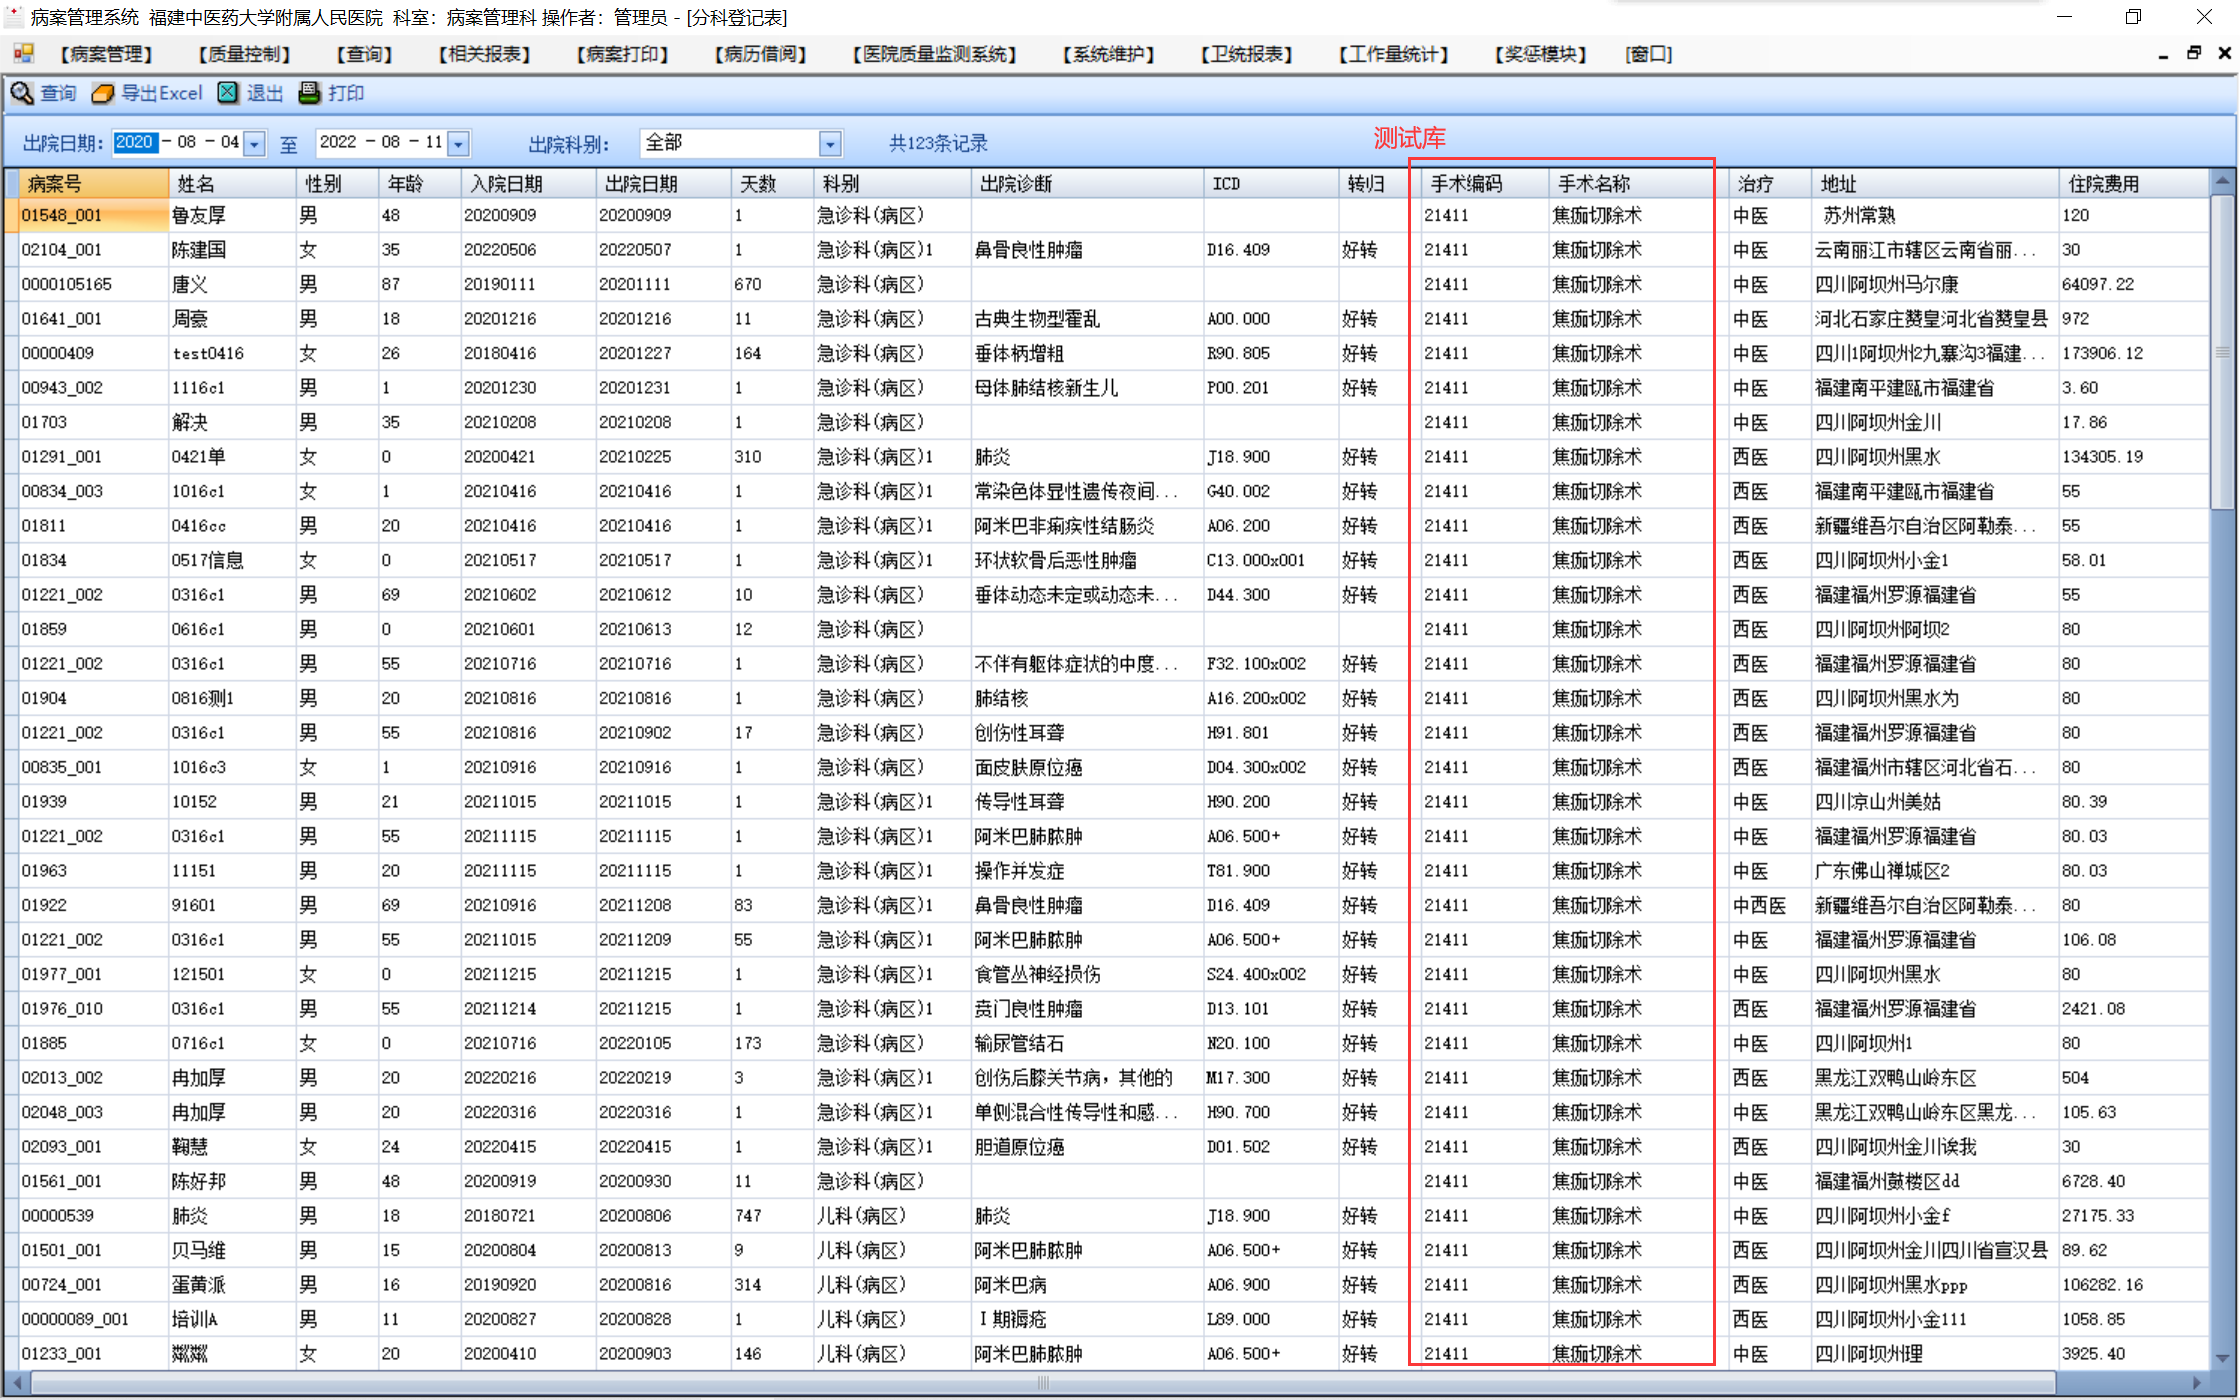Open the 【工作量统计】 menu

pyautogui.click(x=1393, y=54)
